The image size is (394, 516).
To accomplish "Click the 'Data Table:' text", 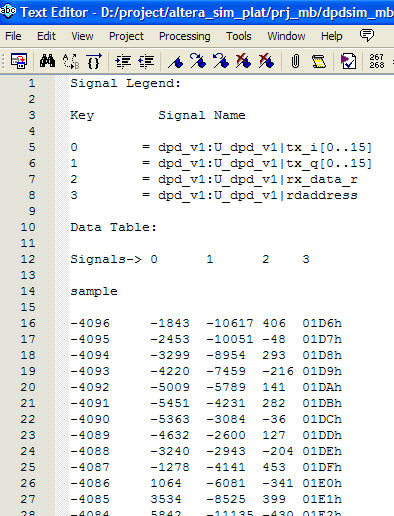I will 113,227.
